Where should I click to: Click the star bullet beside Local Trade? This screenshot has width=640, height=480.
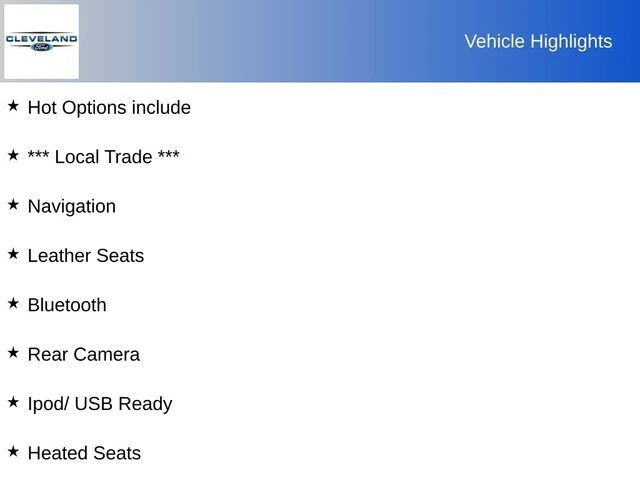click(x=13, y=155)
